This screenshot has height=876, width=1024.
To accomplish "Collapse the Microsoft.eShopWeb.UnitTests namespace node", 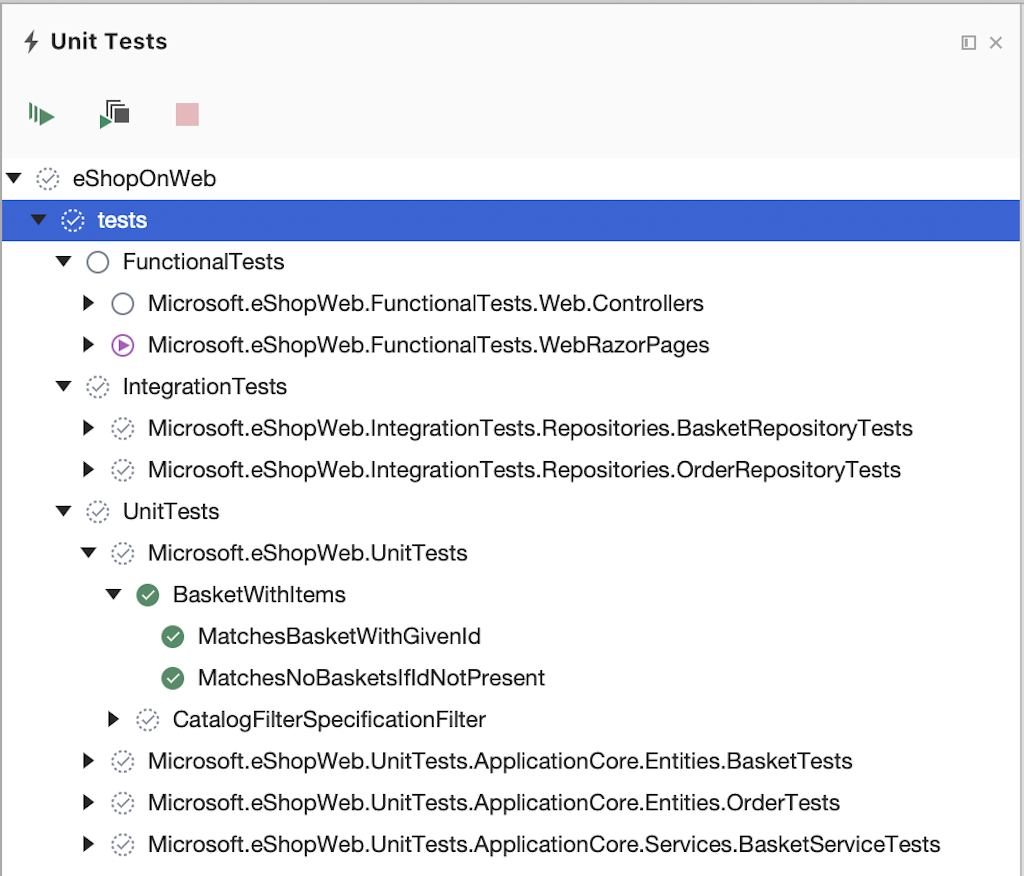I will [89, 553].
